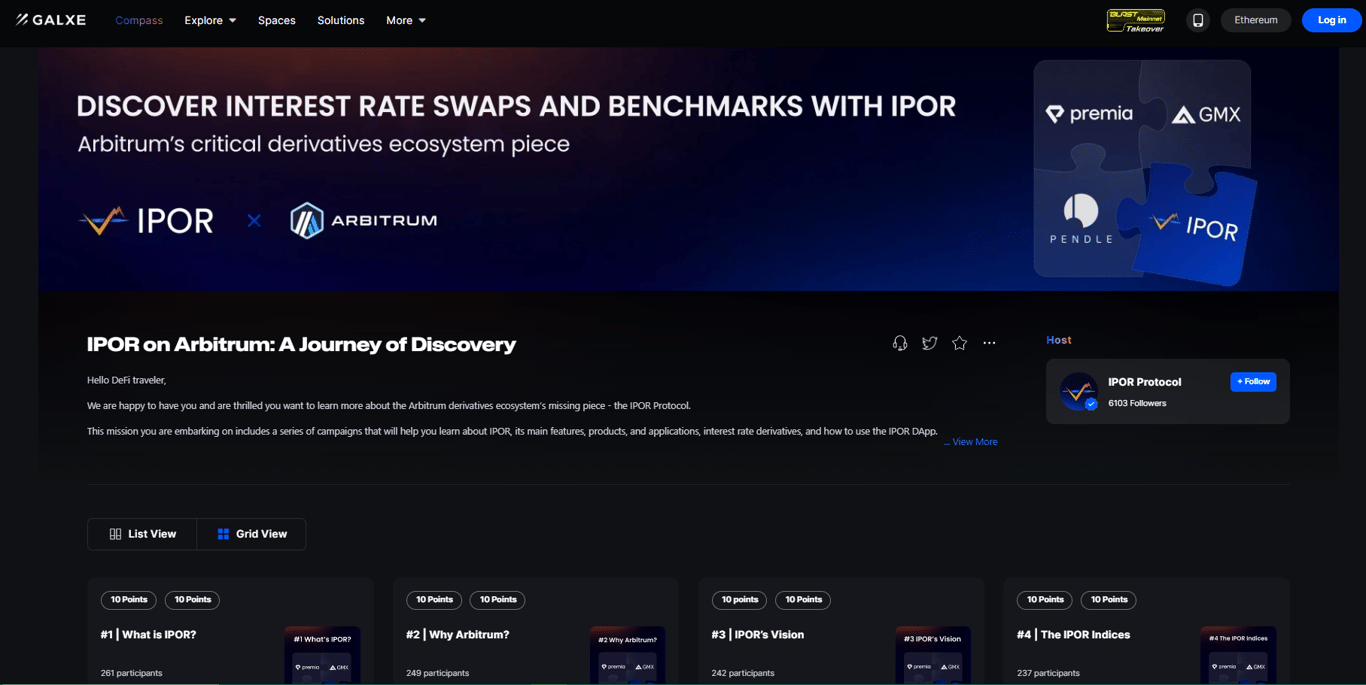Click the View More link

[975, 442]
